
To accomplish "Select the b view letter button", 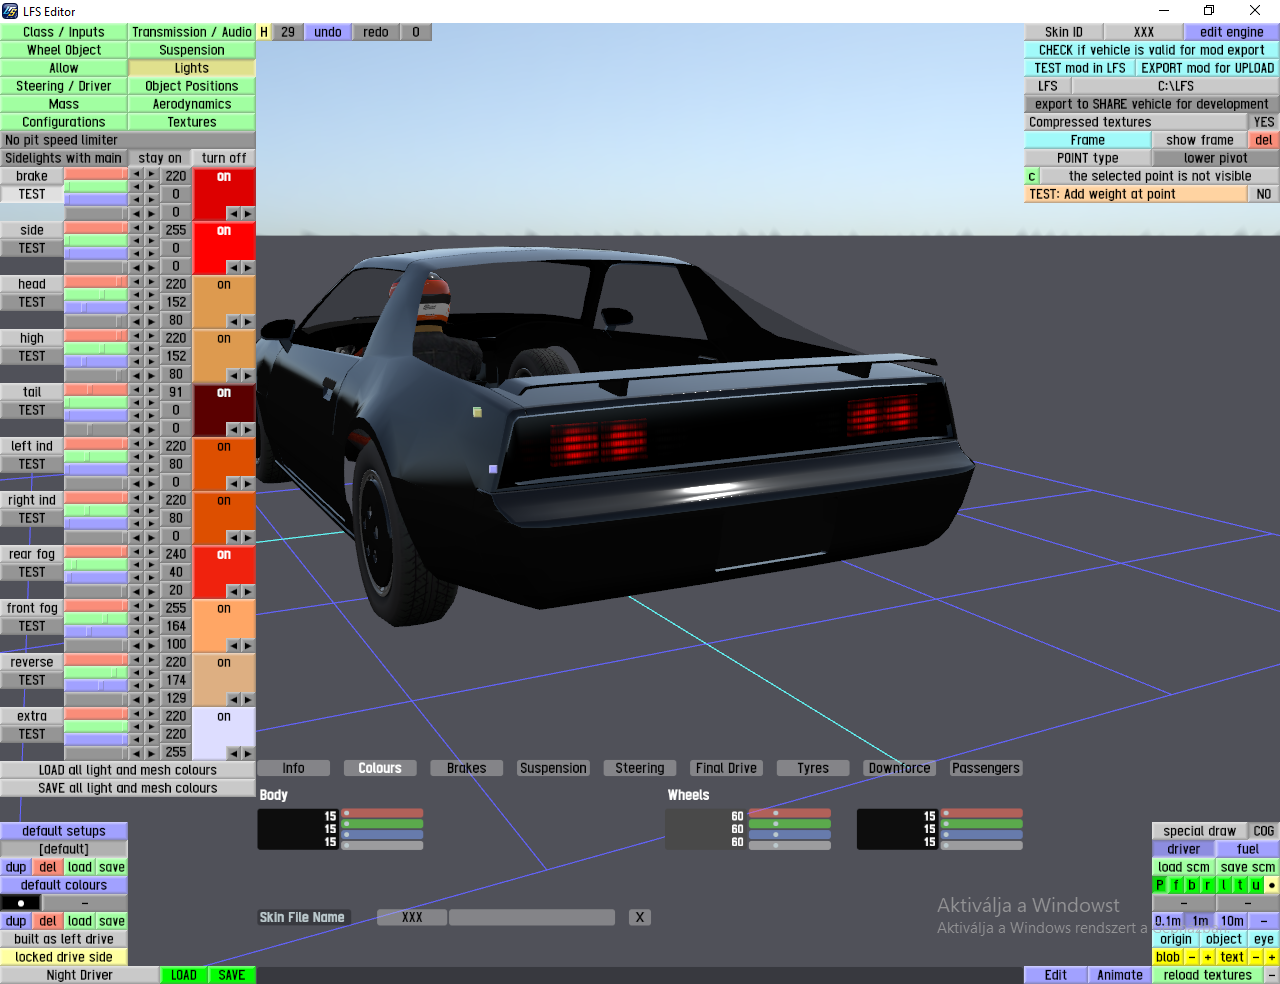I will pos(1192,885).
